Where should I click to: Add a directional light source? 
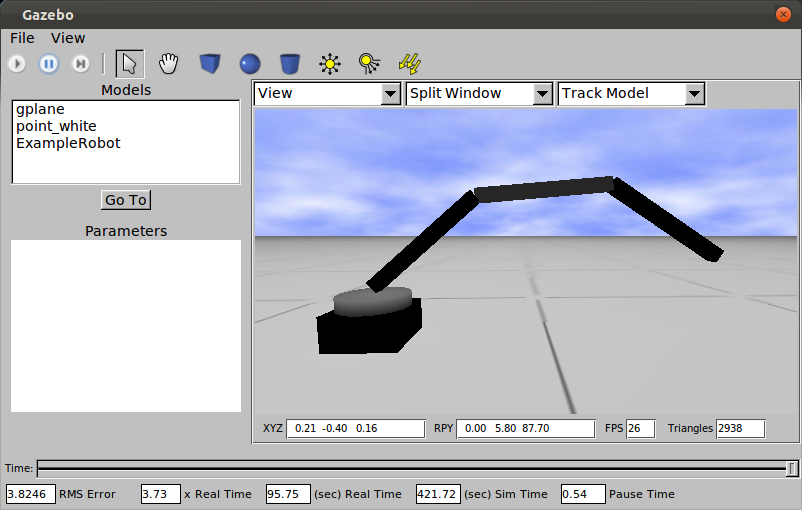pos(409,64)
